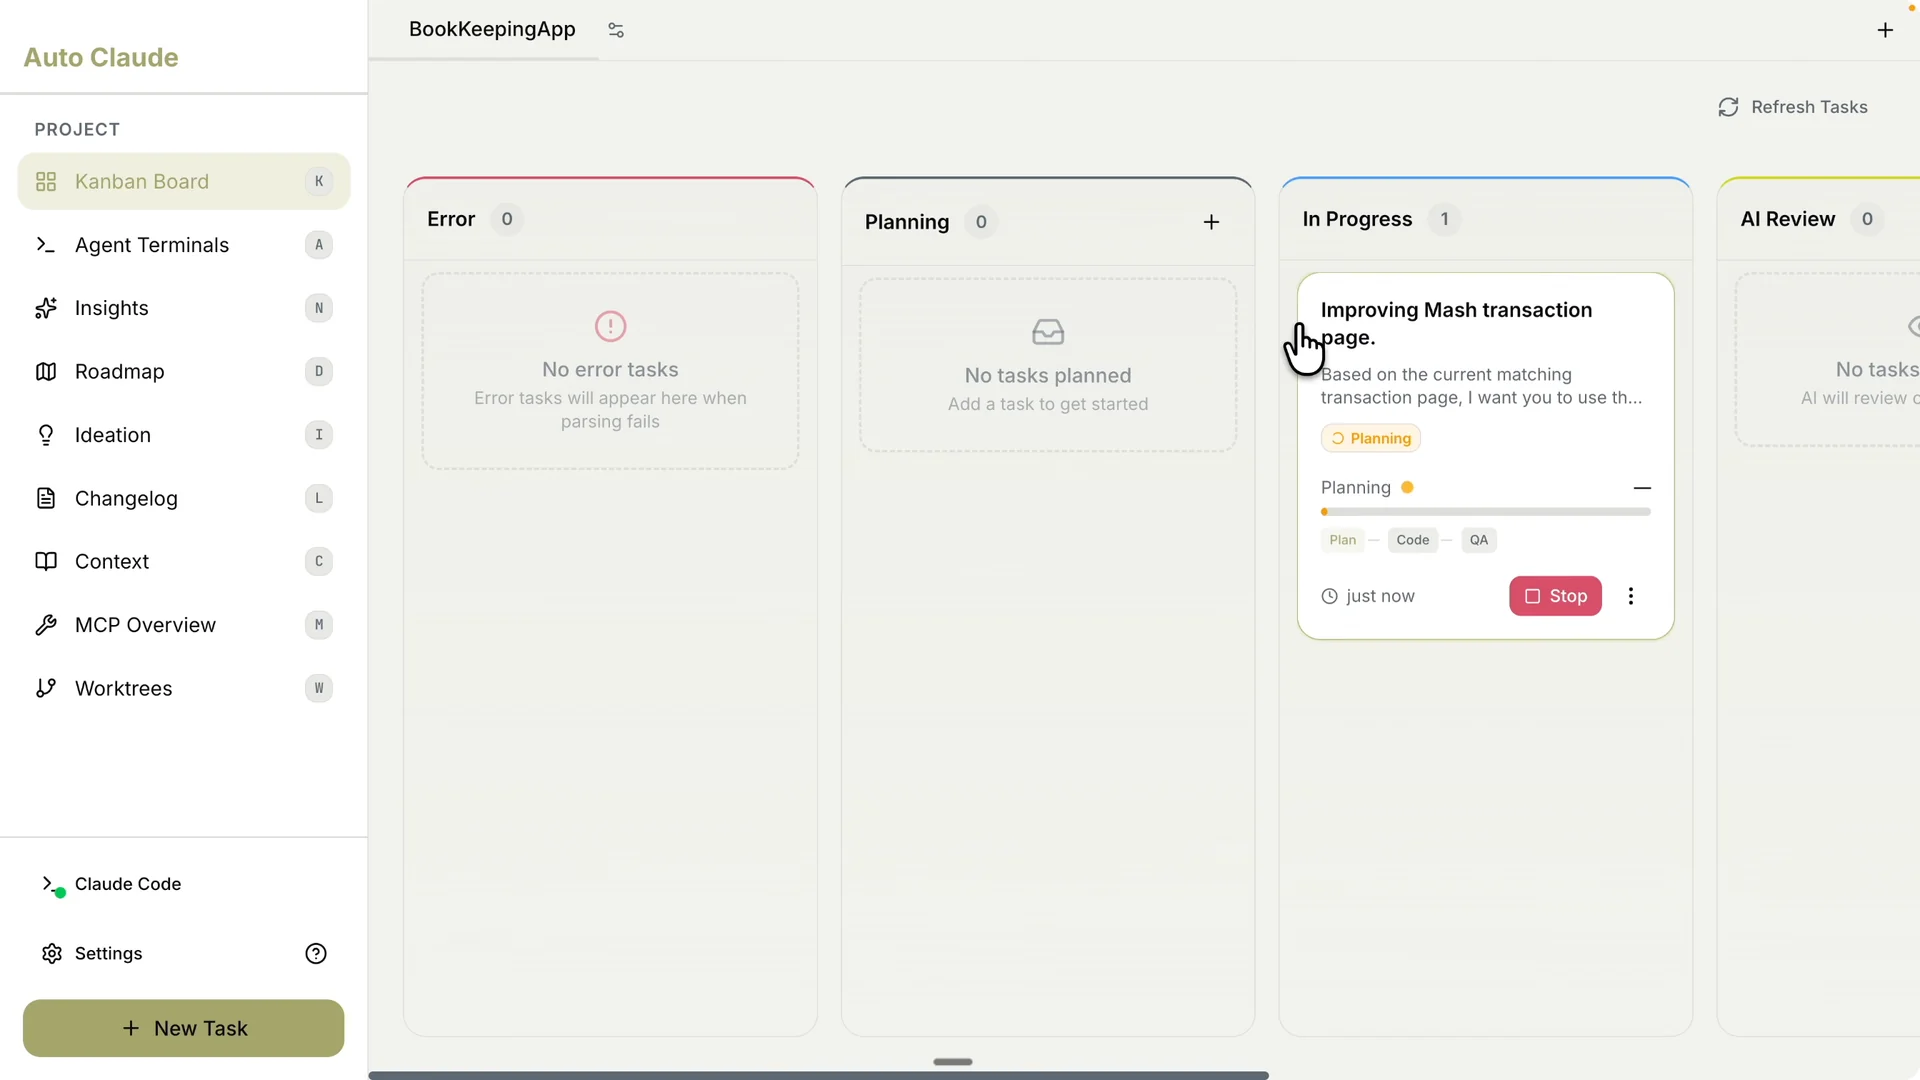This screenshot has height=1080, width=1920.
Task: Click the just now clock icon
Action: point(1329,596)
